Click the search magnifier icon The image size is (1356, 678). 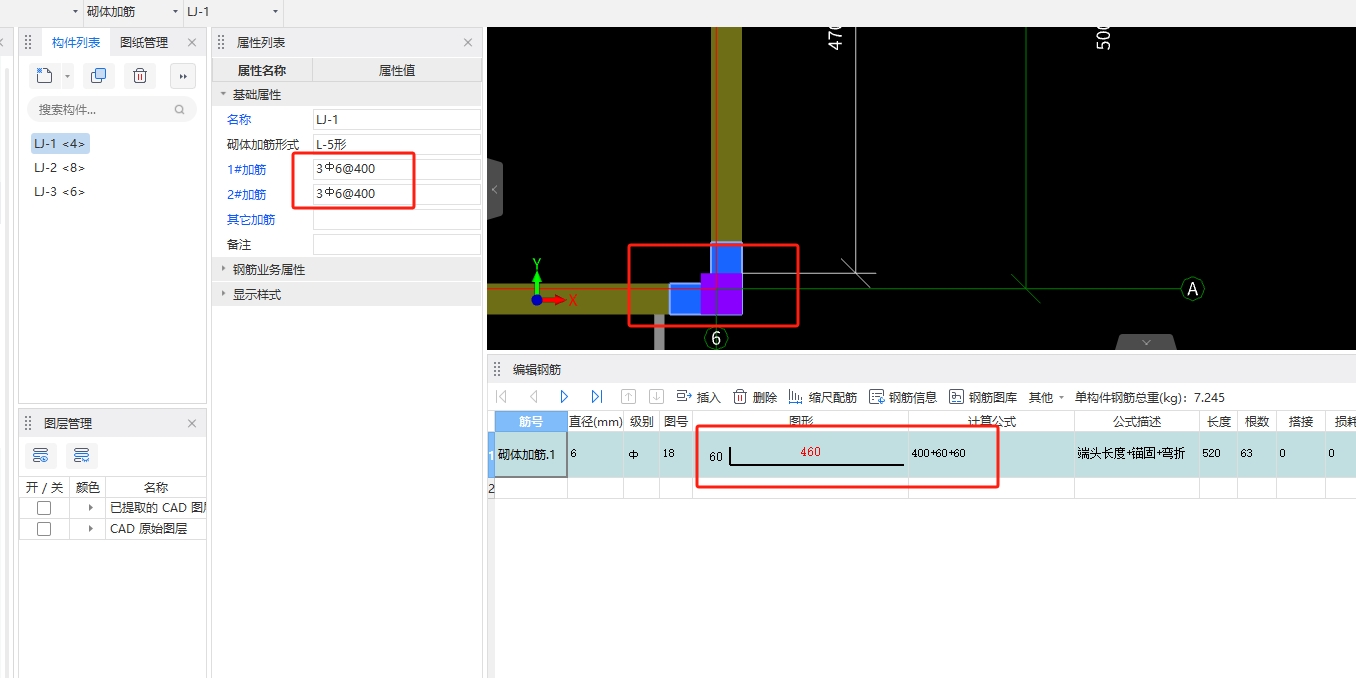tap(180, 110)
